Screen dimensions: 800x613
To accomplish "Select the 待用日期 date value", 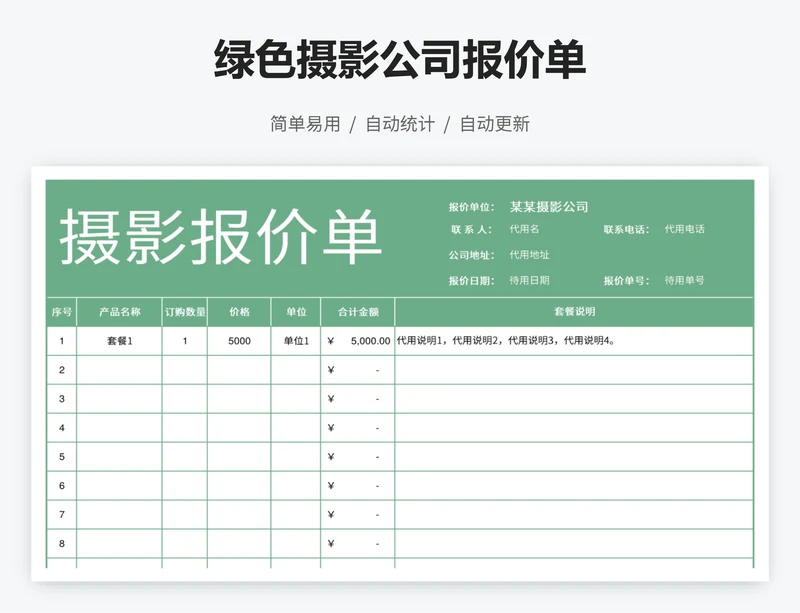I will tap(529, 280).
